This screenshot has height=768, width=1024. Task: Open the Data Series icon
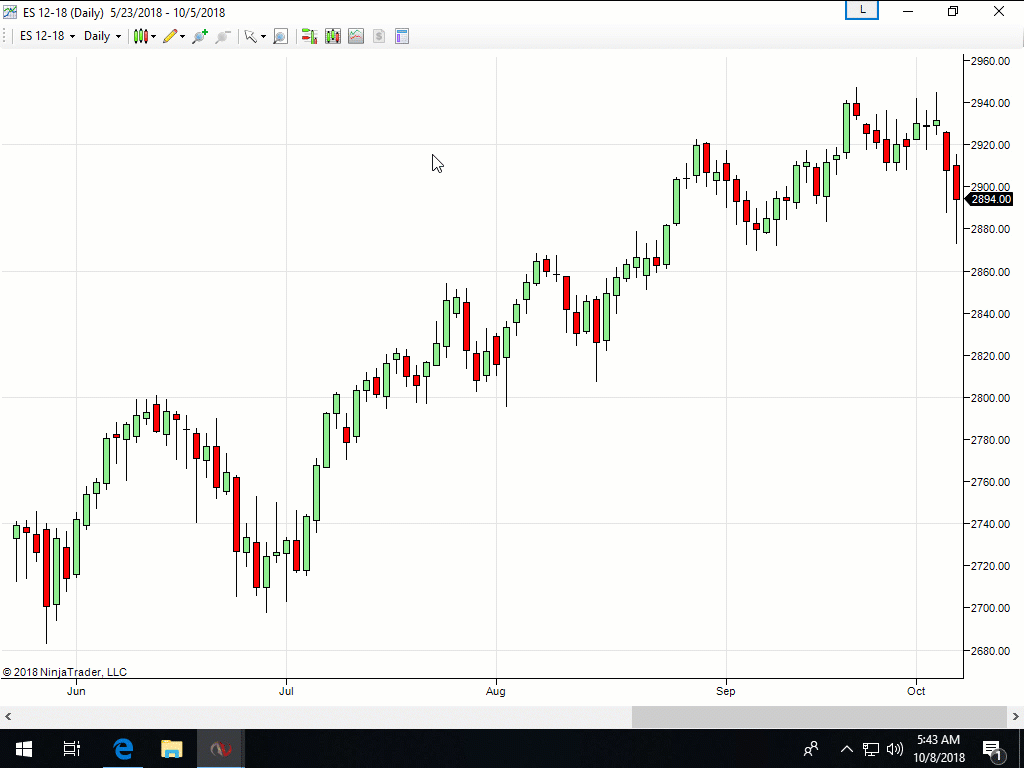pyautogui.click(x=333, y=36)
